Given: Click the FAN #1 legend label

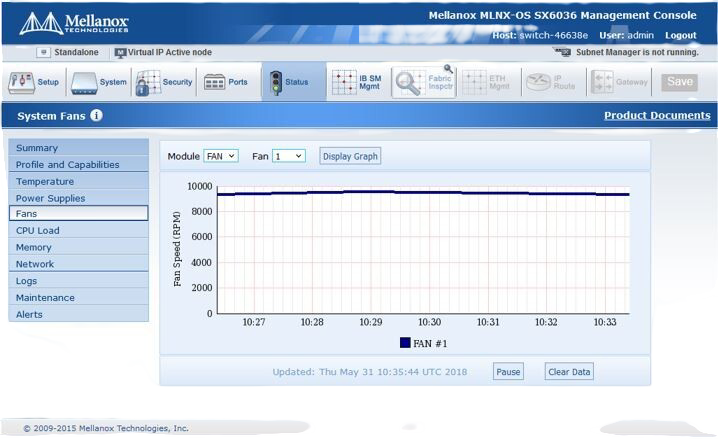Looking at the screenshot, I should click(430, 344).
